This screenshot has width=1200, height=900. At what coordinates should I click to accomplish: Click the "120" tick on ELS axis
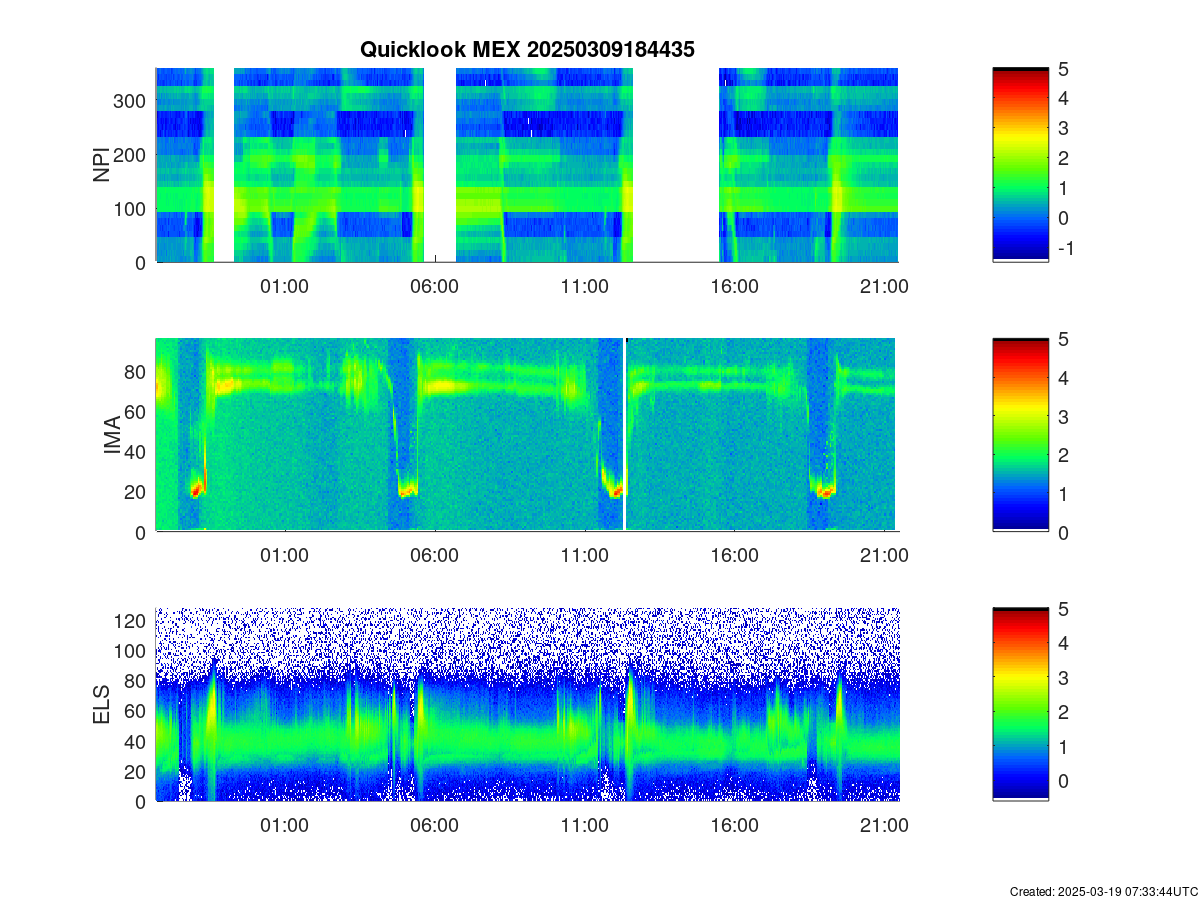click(132, 621)
